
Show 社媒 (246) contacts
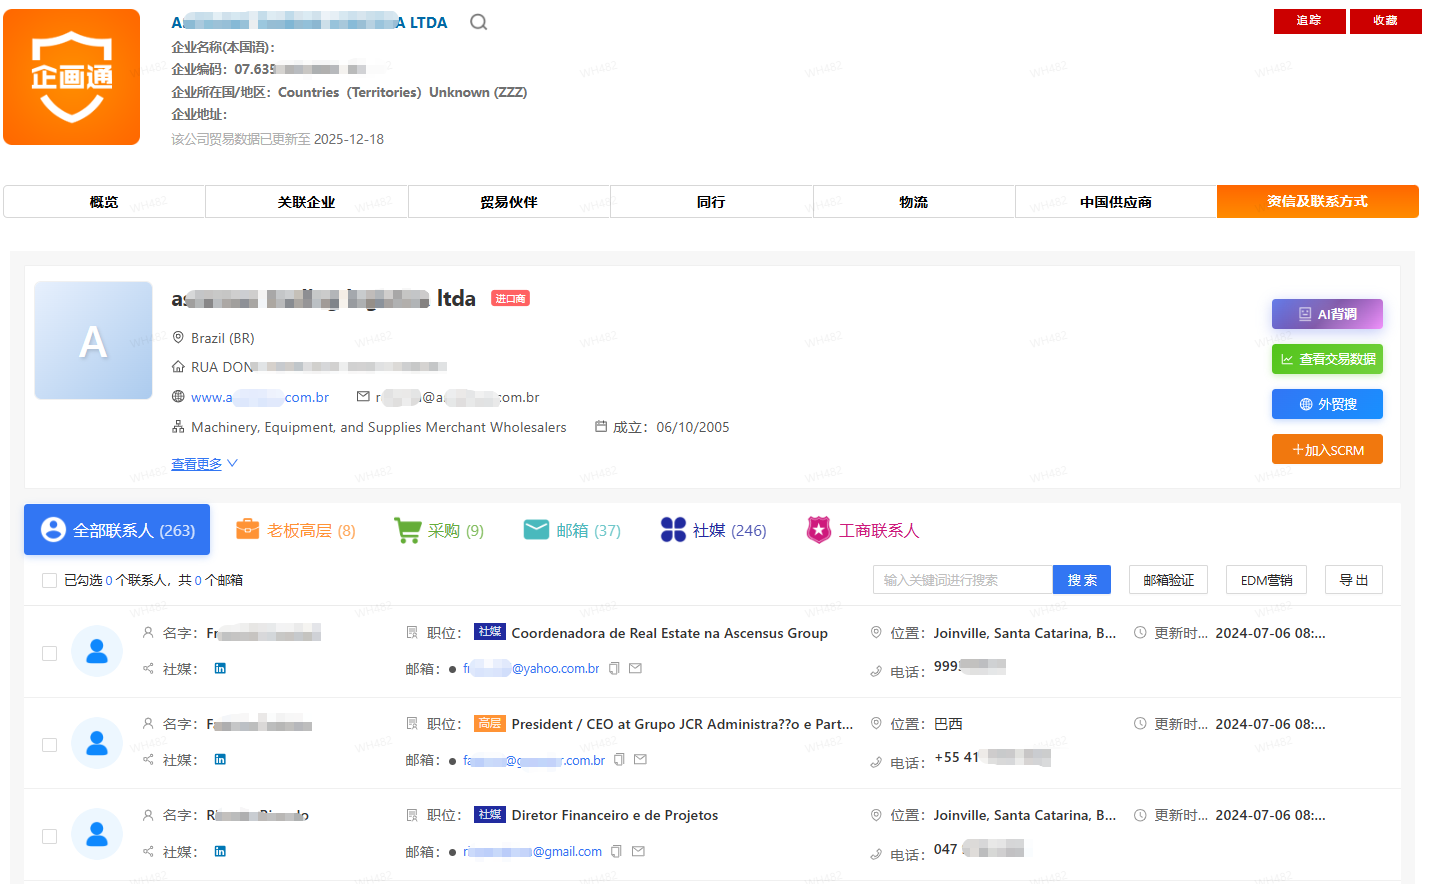[714, 530]
